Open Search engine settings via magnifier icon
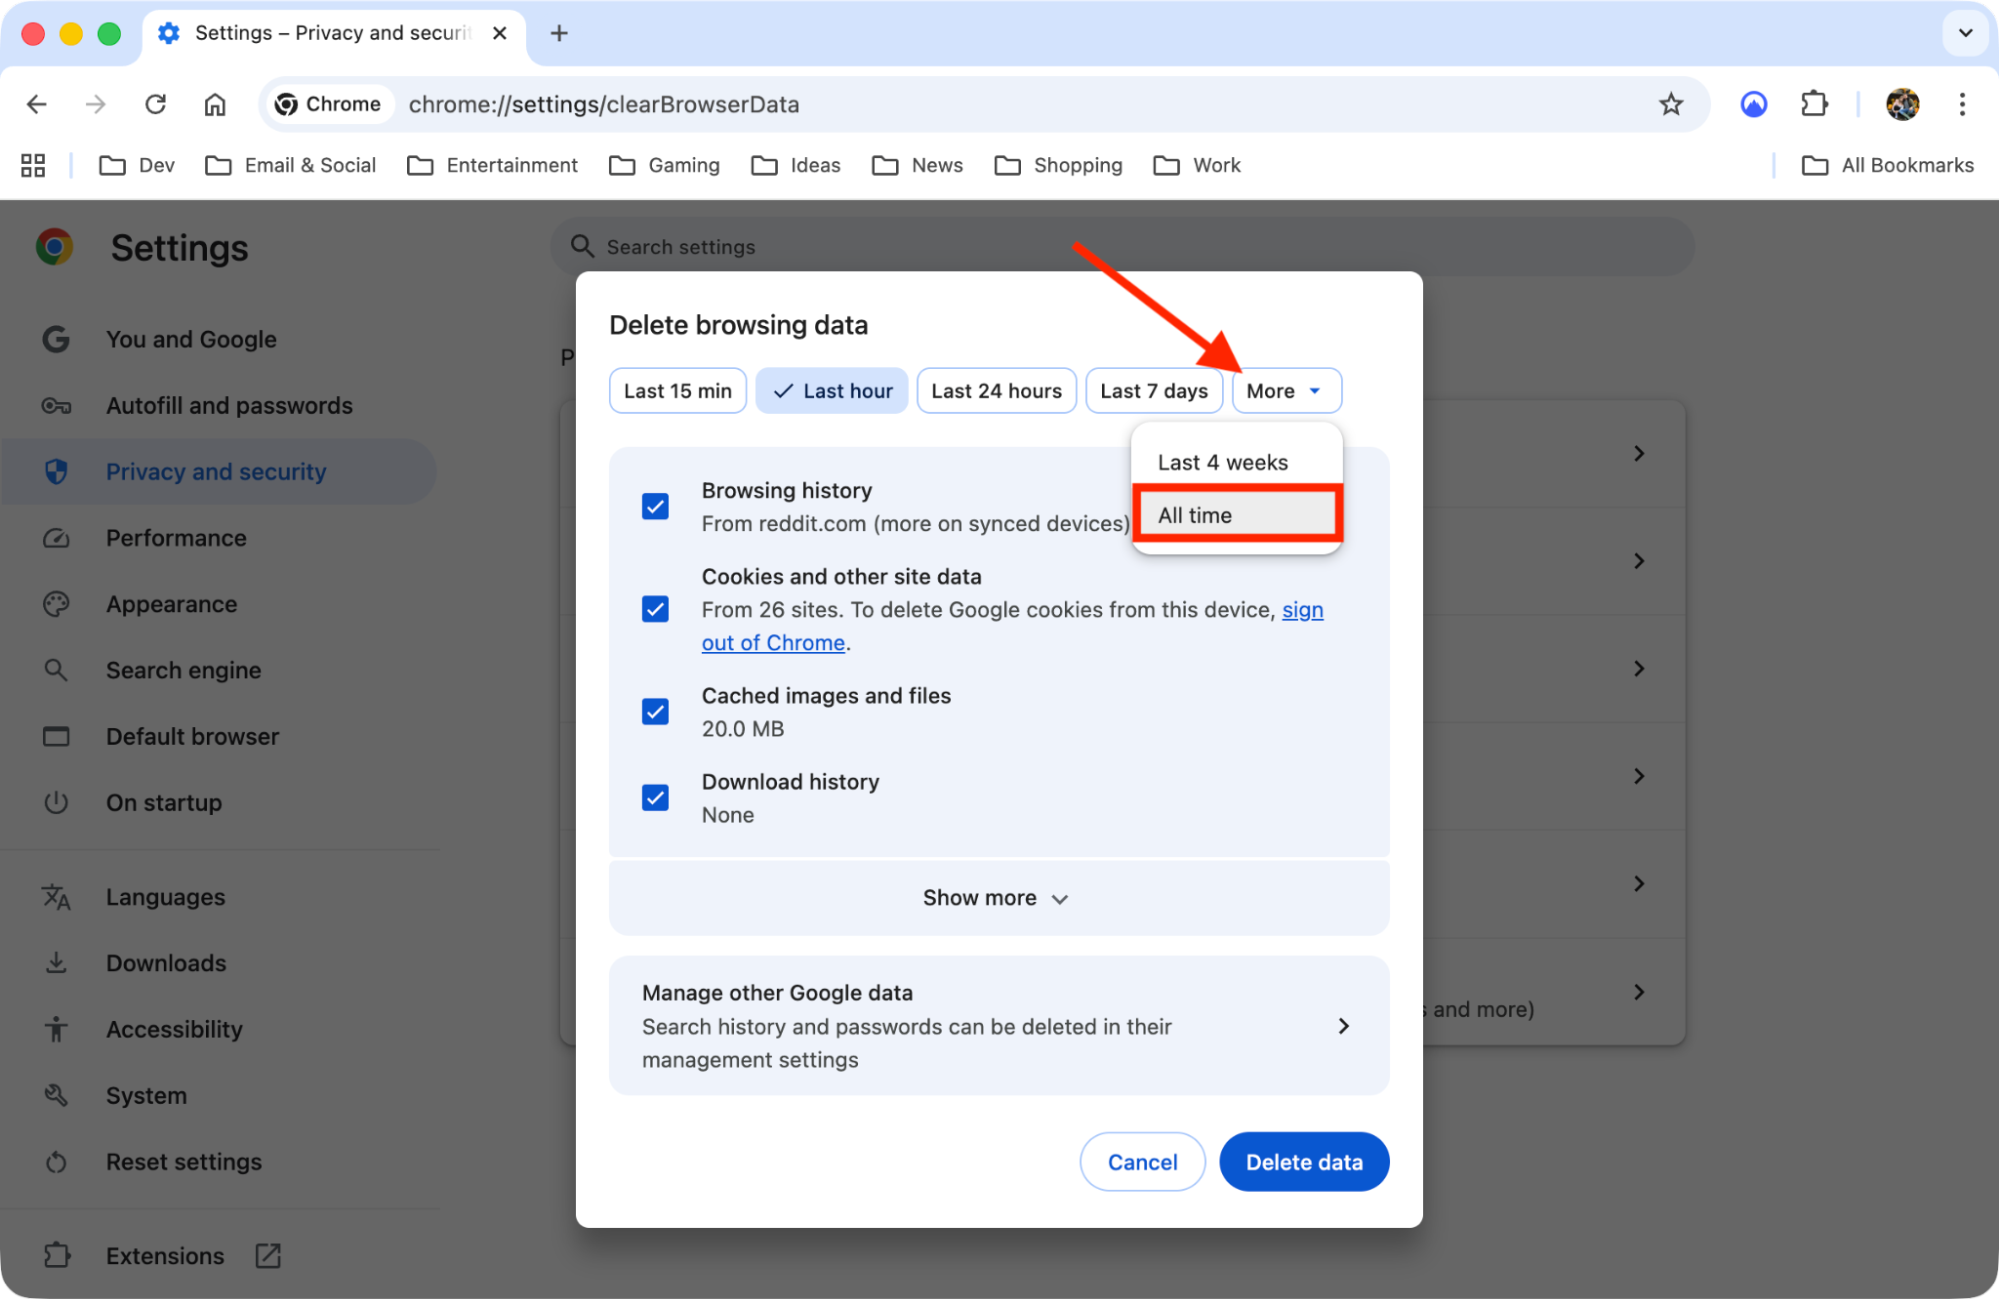The width and height of the screenshot is (1999, 1300). (57, 670)
